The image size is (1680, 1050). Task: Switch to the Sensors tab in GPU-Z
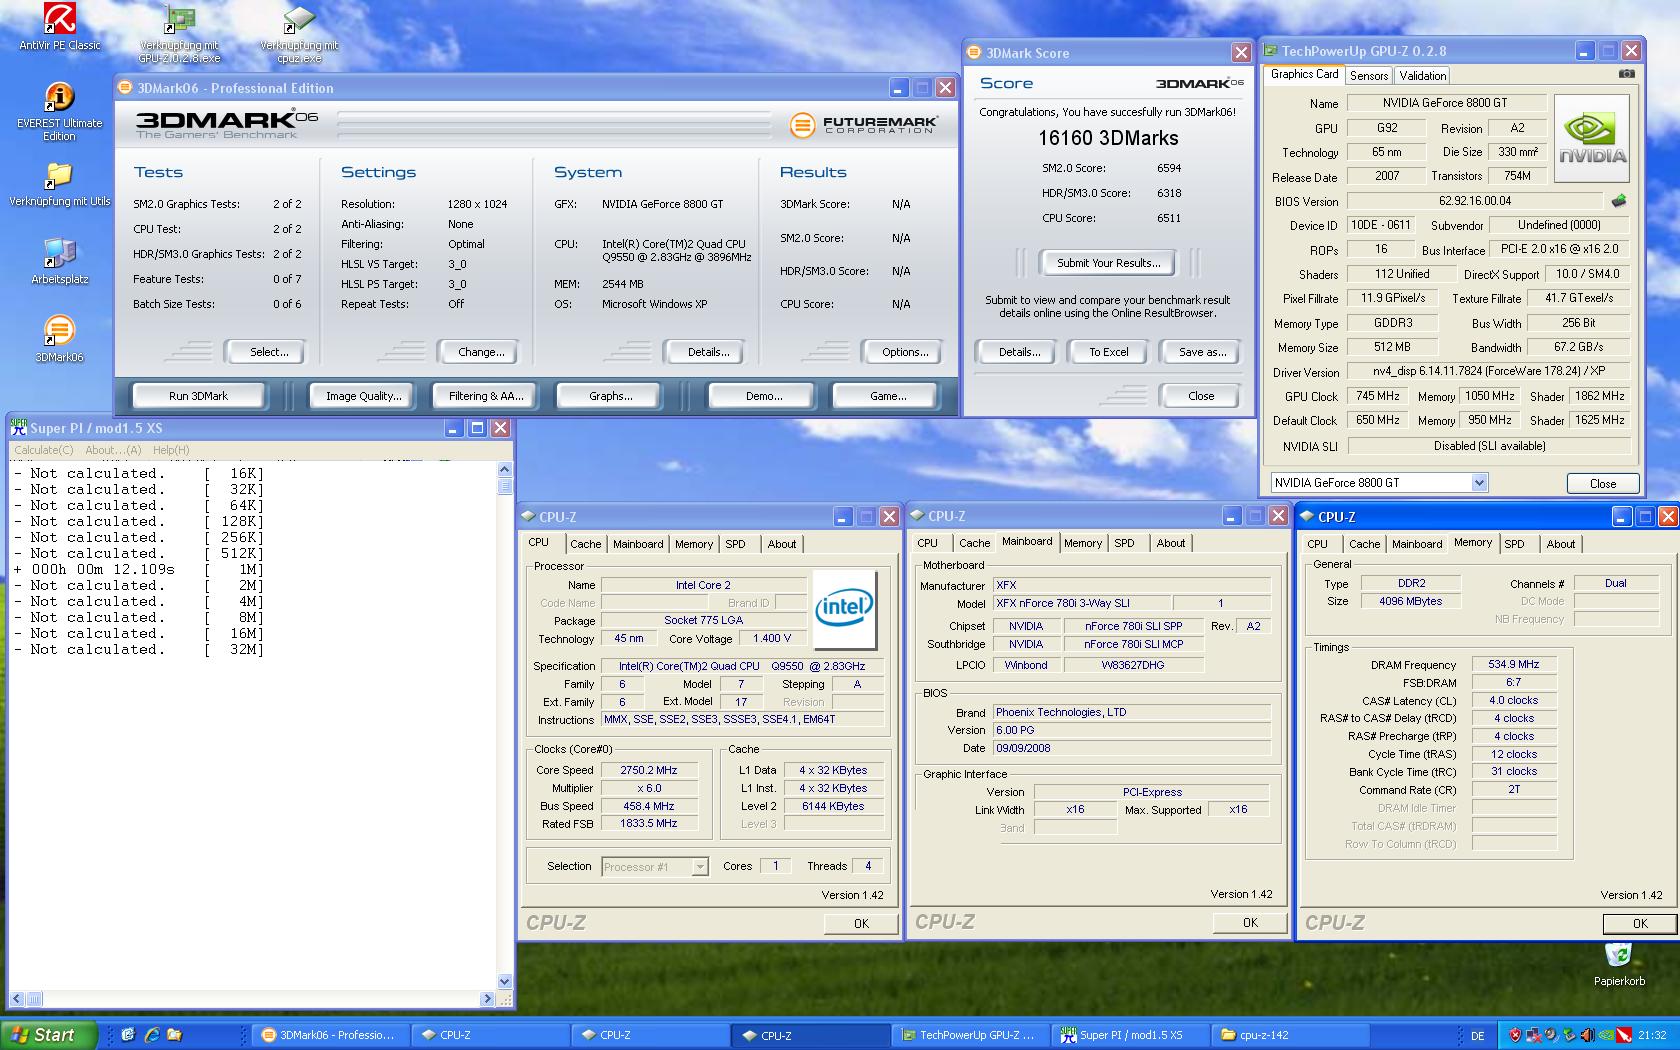(x=1368, y=76)
